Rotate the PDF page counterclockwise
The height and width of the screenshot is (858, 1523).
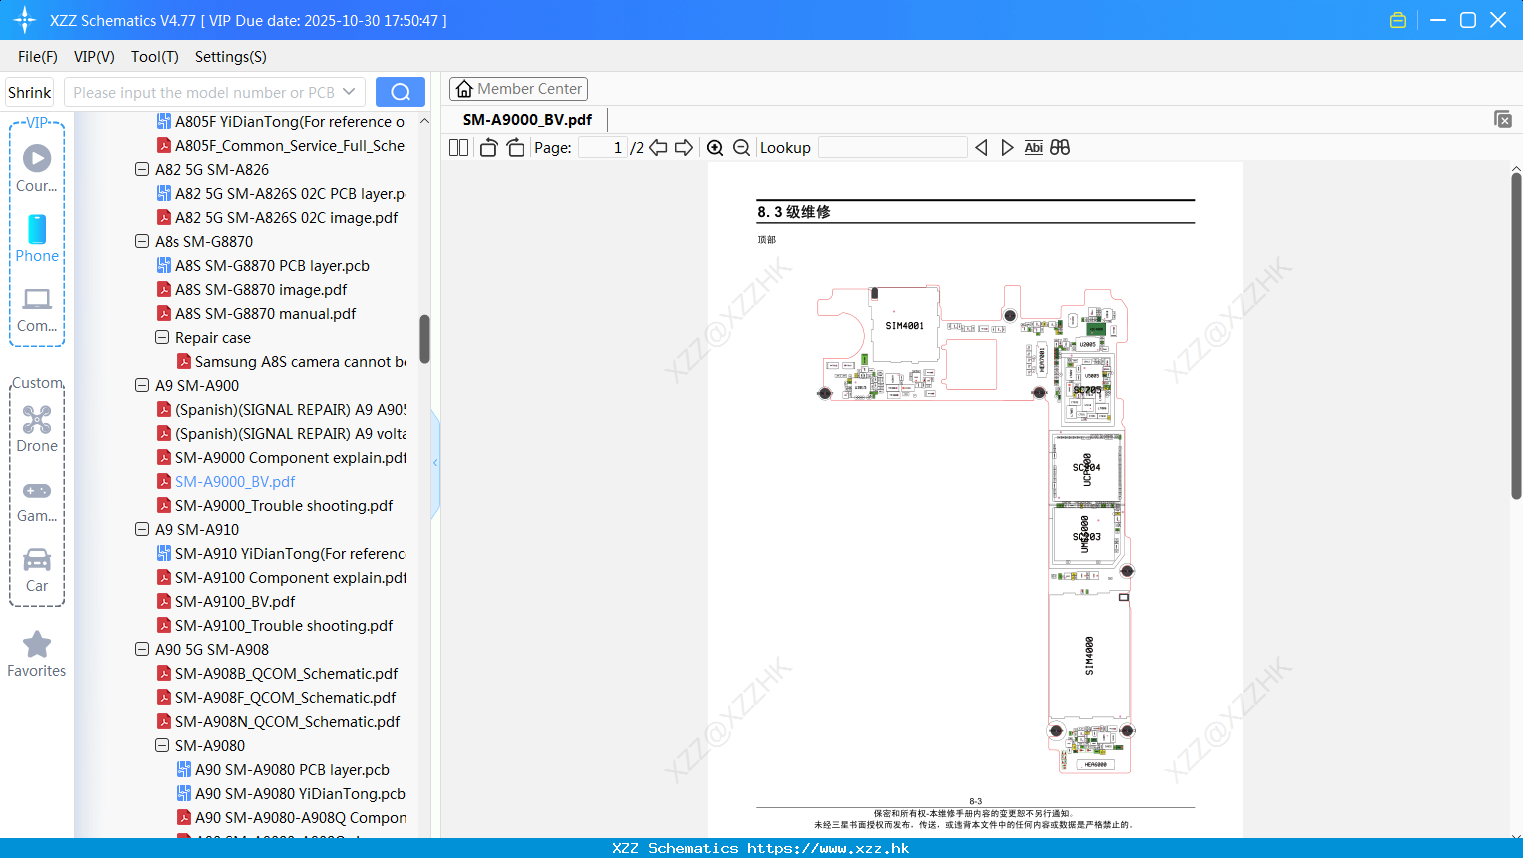(x=488, y=148)
